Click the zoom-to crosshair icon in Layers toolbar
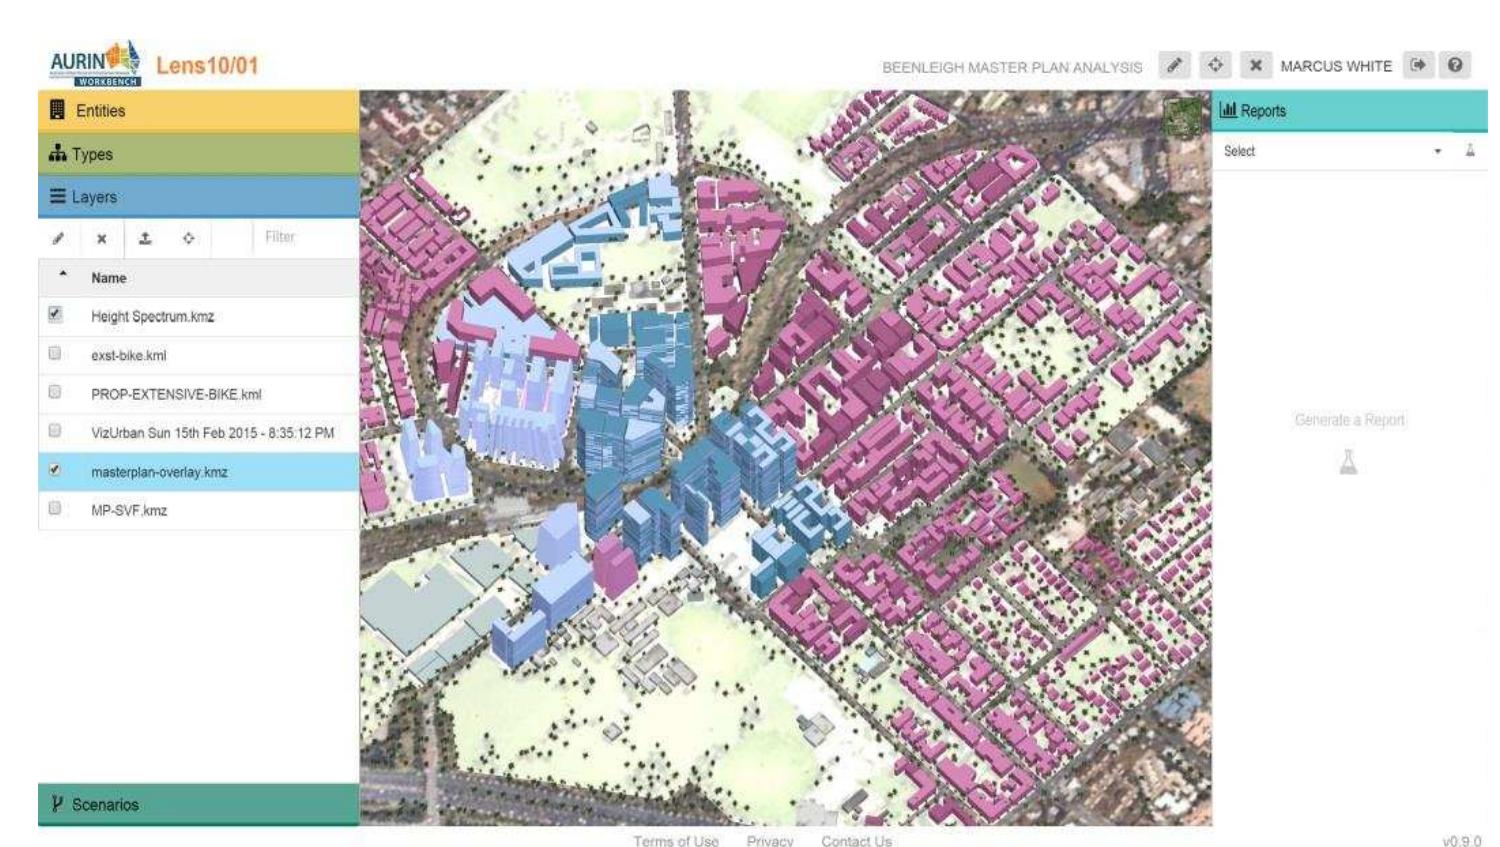1500x847 pixels. (x=188, y=238)
